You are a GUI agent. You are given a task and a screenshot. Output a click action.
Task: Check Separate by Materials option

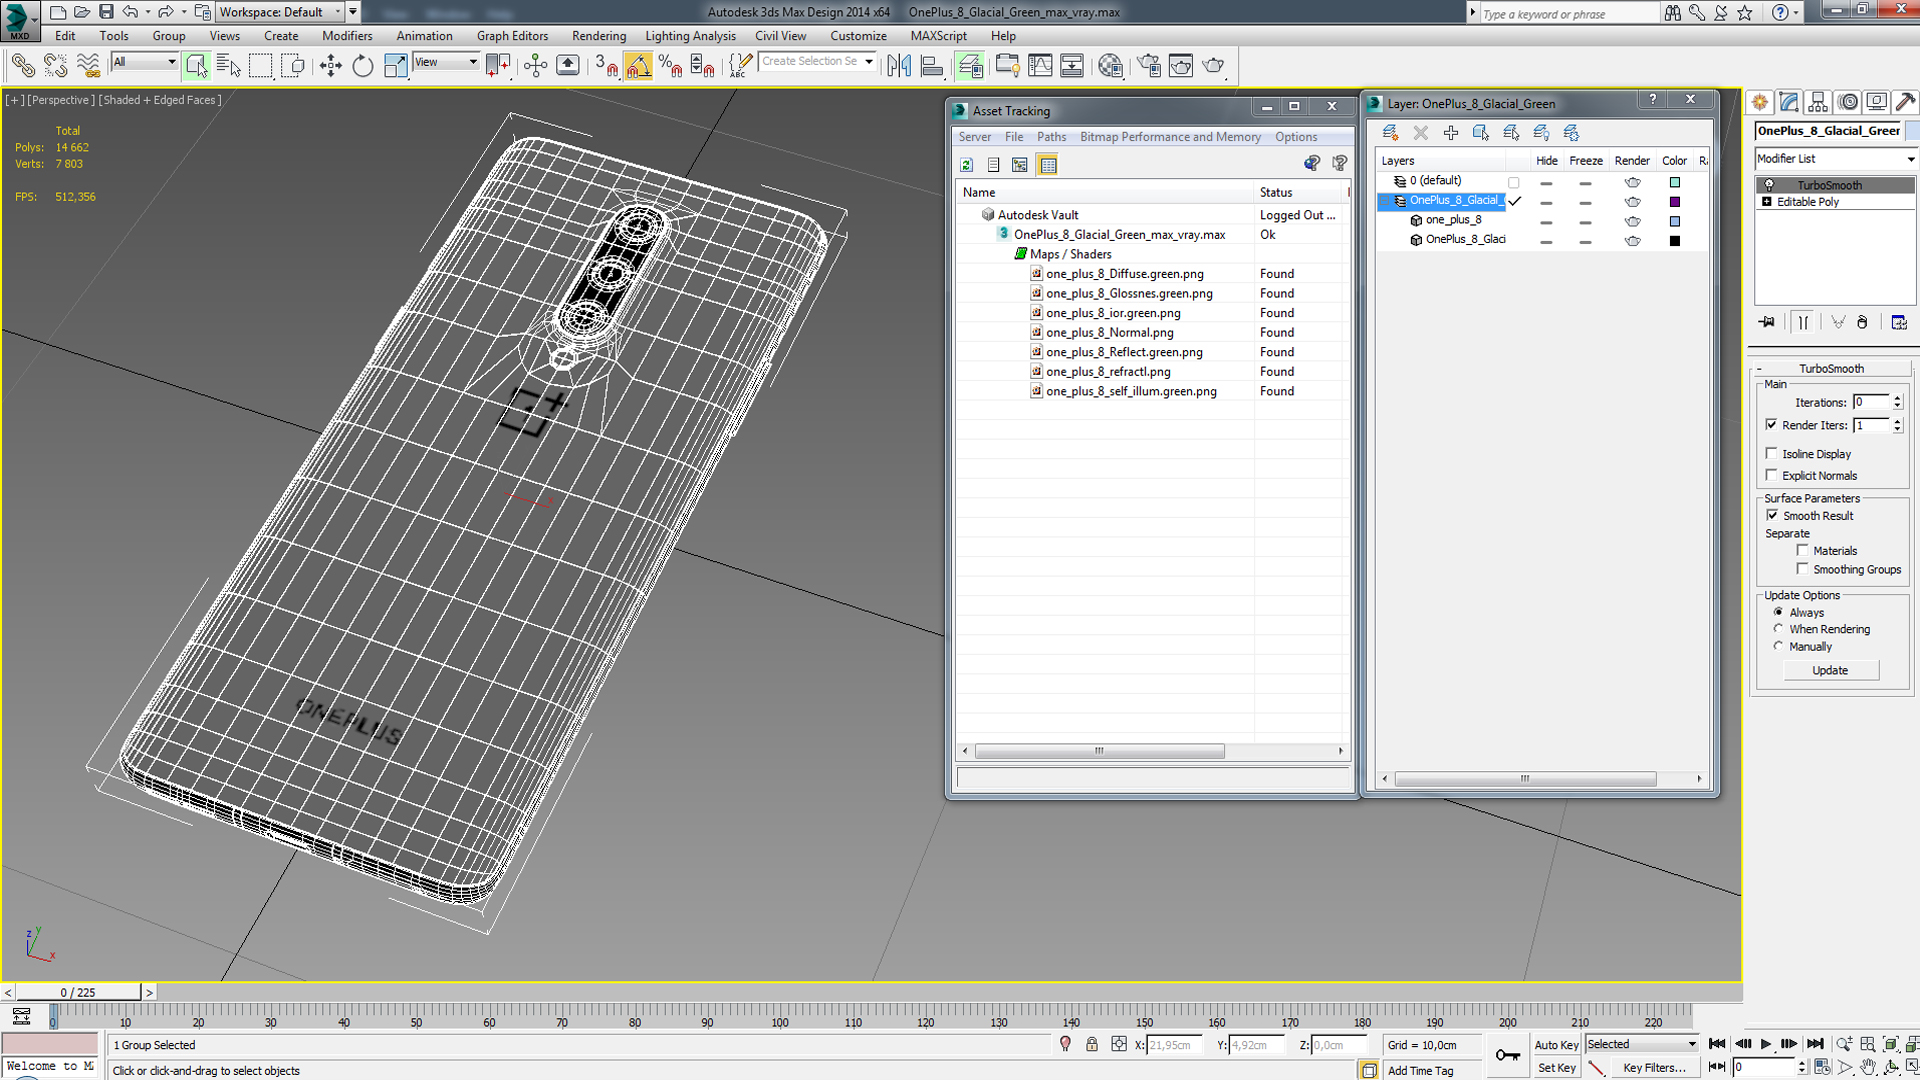pyautogui.click(x=1802, y=550)
